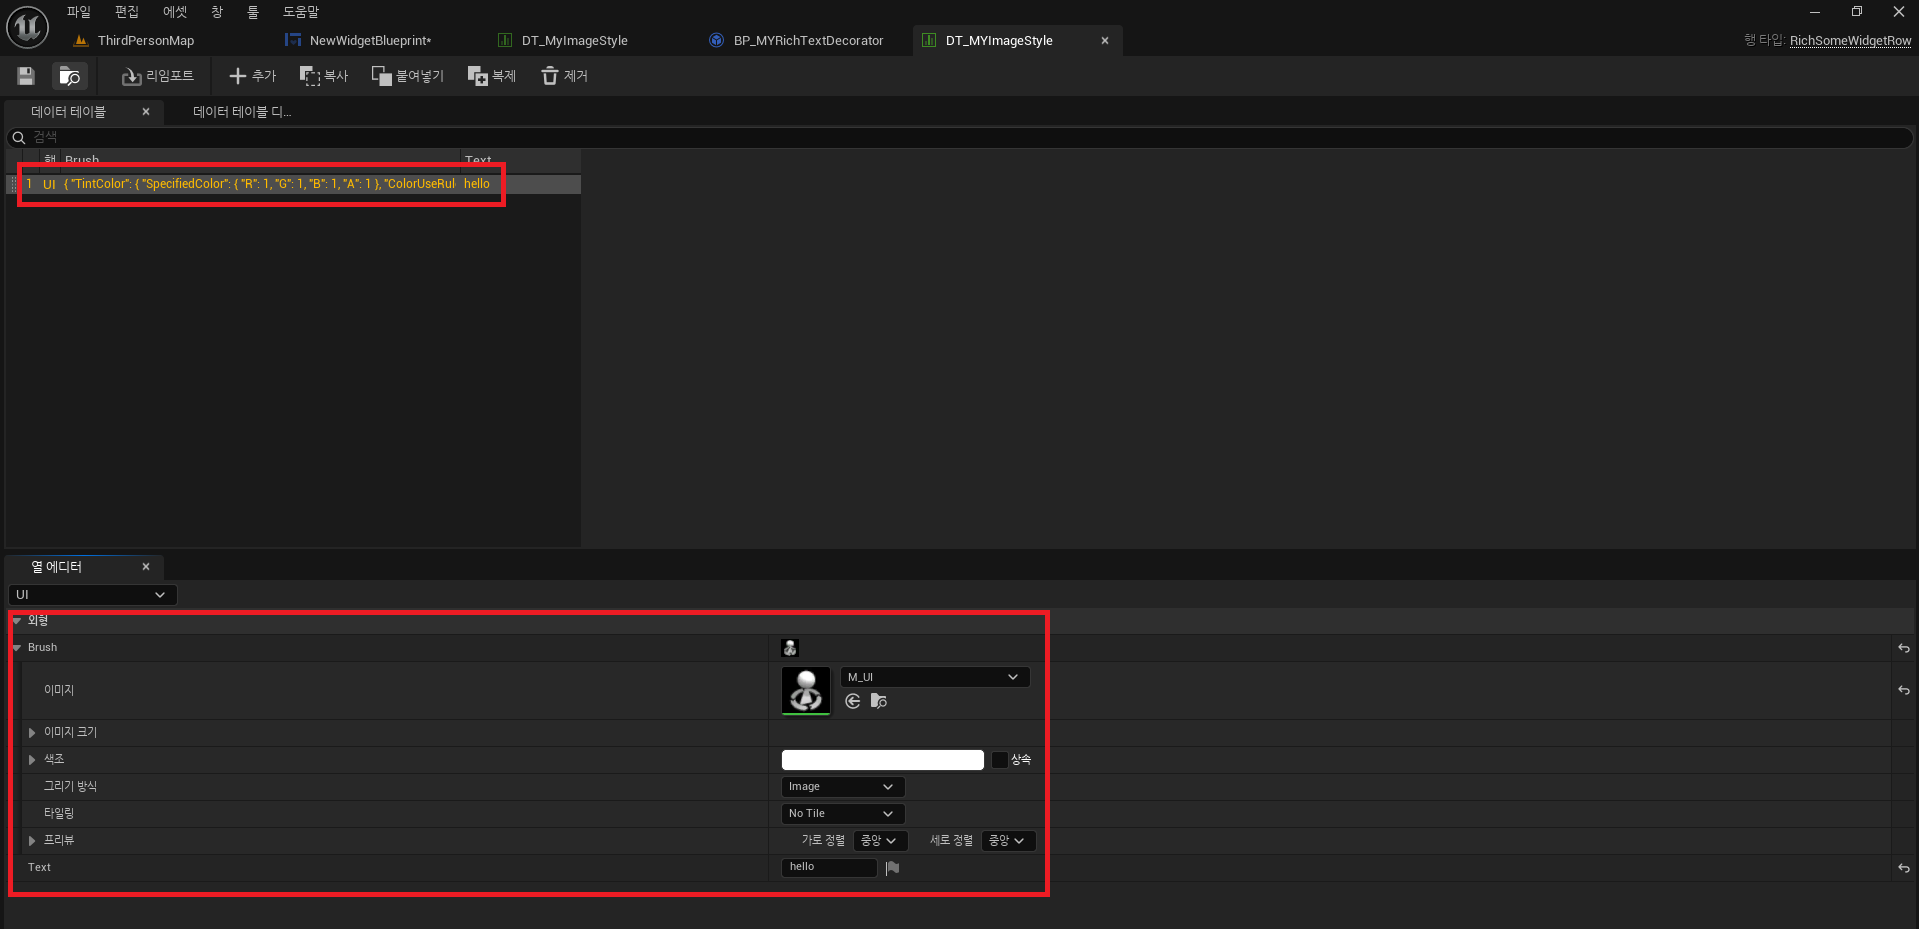Image resolution: width=1919 pixels, height=929 pixels.
Task: Reset the 이미지 property to default
Action: pos(1904,690)
